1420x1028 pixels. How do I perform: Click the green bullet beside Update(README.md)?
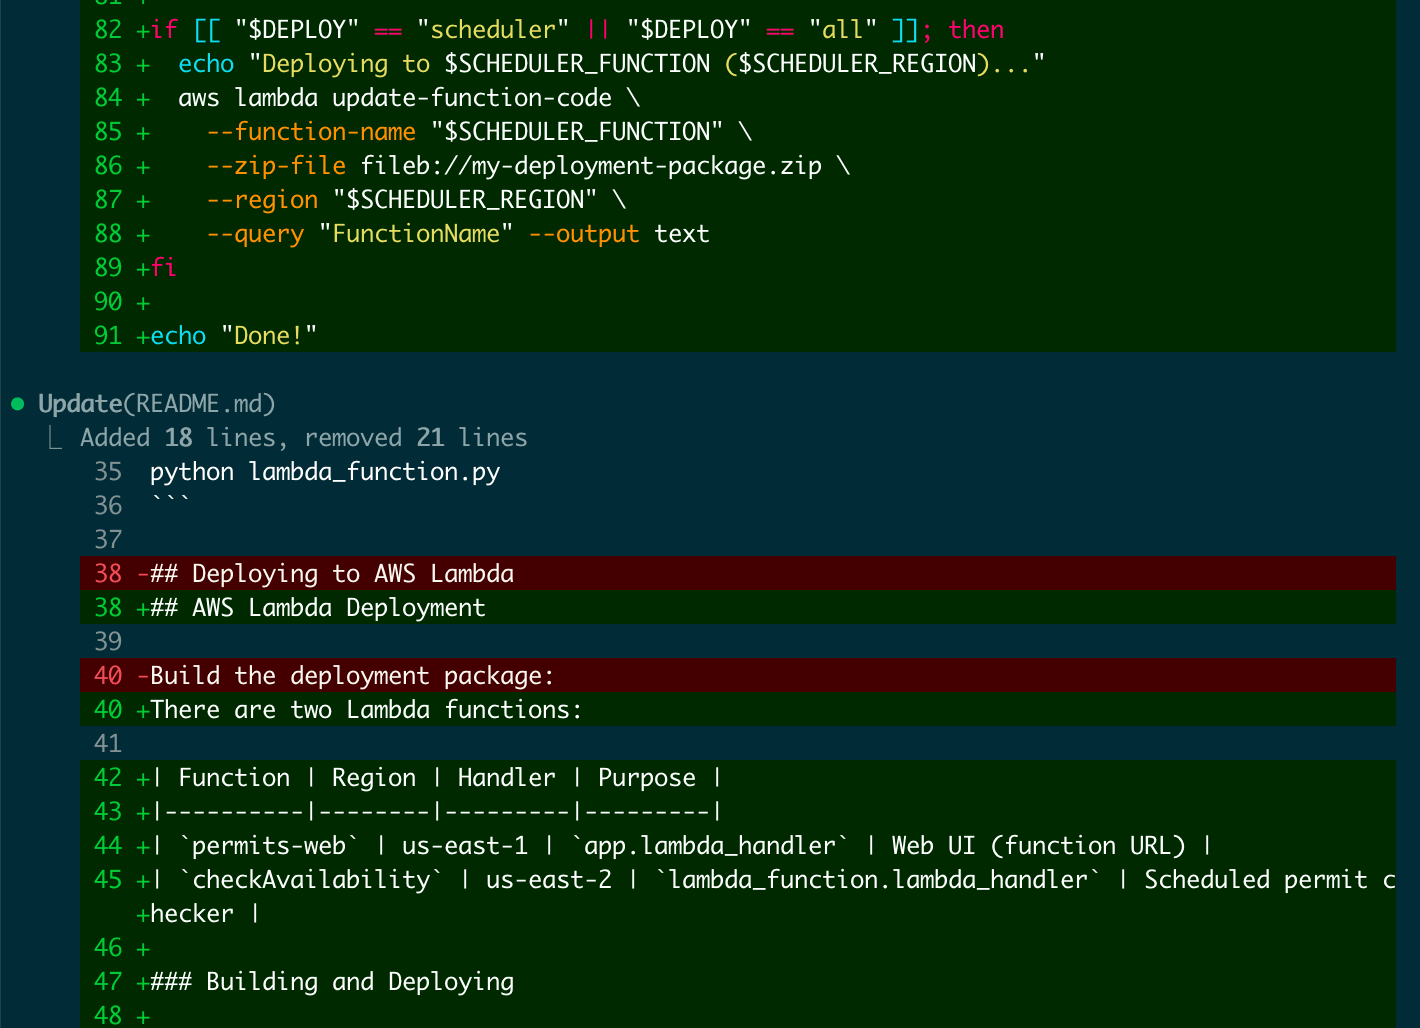click(x=17, y=404)
